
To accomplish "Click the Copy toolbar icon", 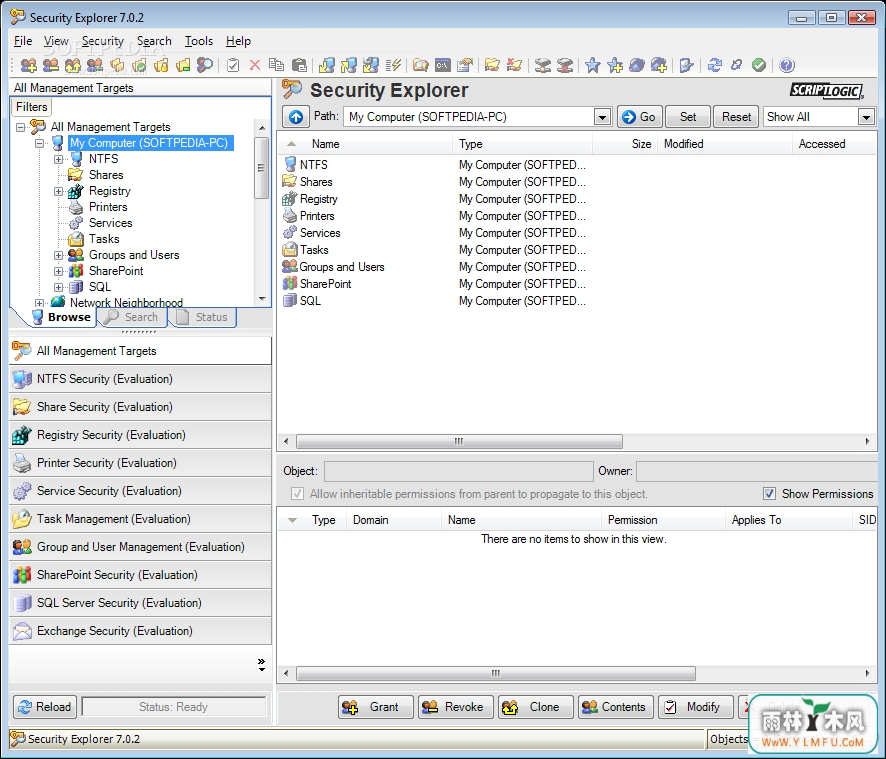I will [x=277, y=66].
